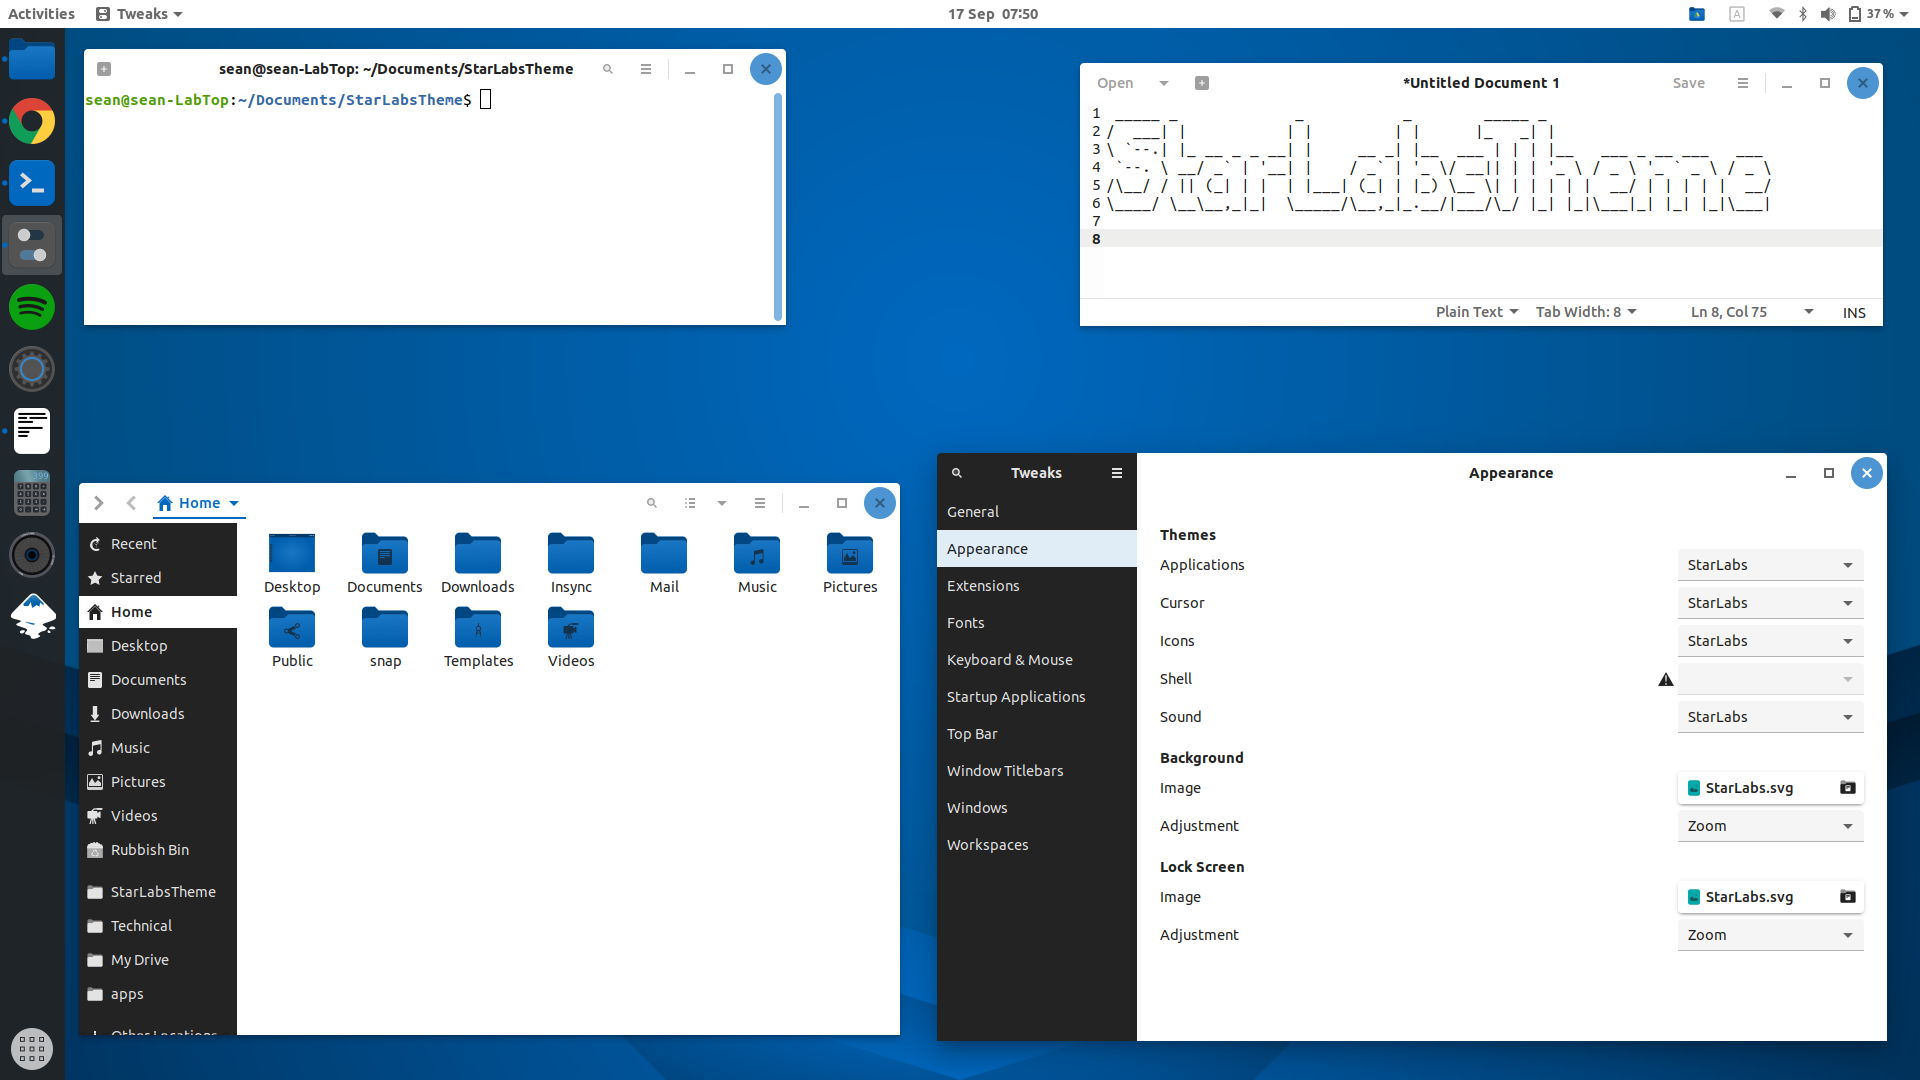1920x1080 pixels.
Task: Toggle INS insert mode indicator
Action: (1853, 312)
